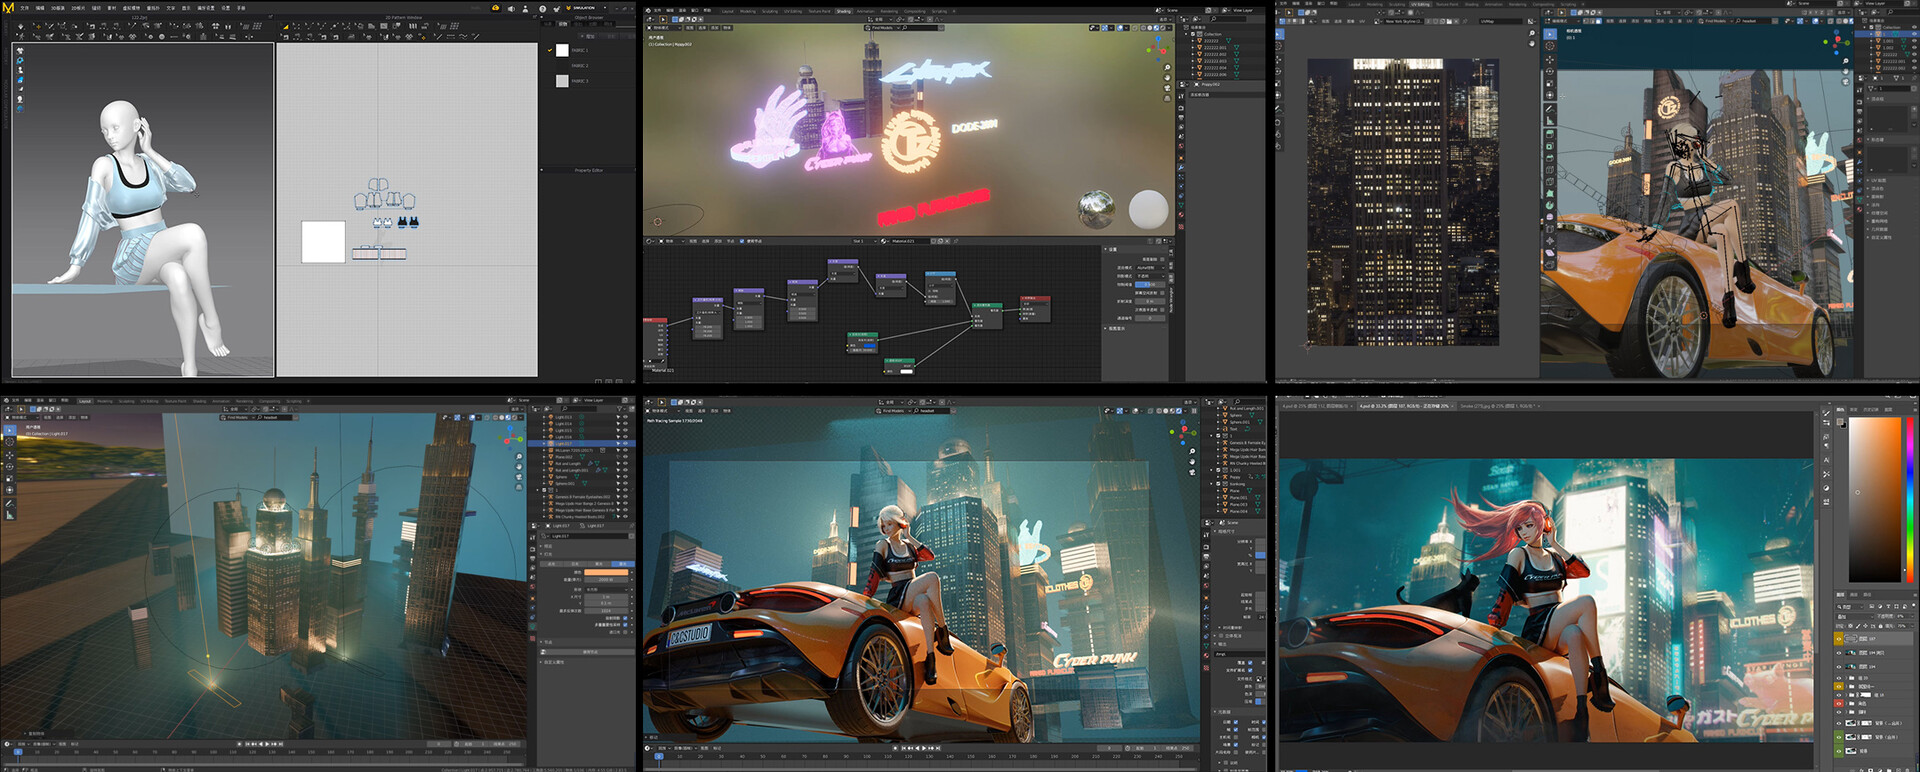1920x772 pixels.
Task: Hide layer 107 in Photoshop Layers panel
Action: pyautogui.click(x=1839, y=638)
